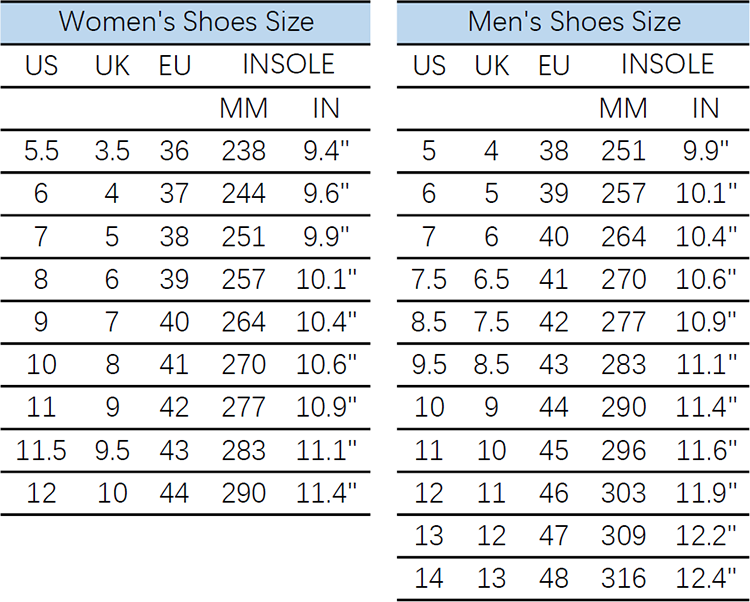
Task: Select men's insole 12.2" inches cell
Action: [x=706, y=536]
